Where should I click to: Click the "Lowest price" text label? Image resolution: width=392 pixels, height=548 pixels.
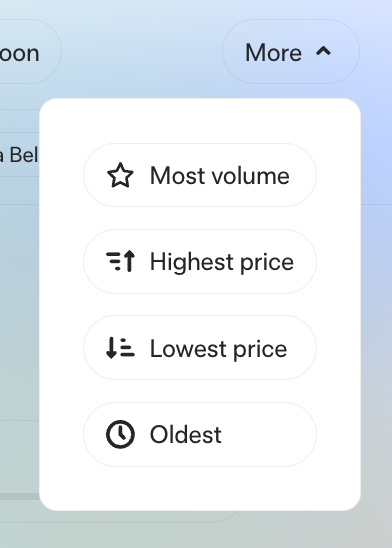[x=219, y=349]
